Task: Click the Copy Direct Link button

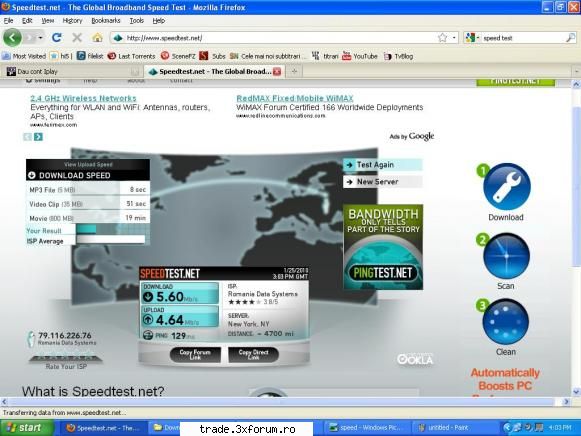Action: pos(253,355)
